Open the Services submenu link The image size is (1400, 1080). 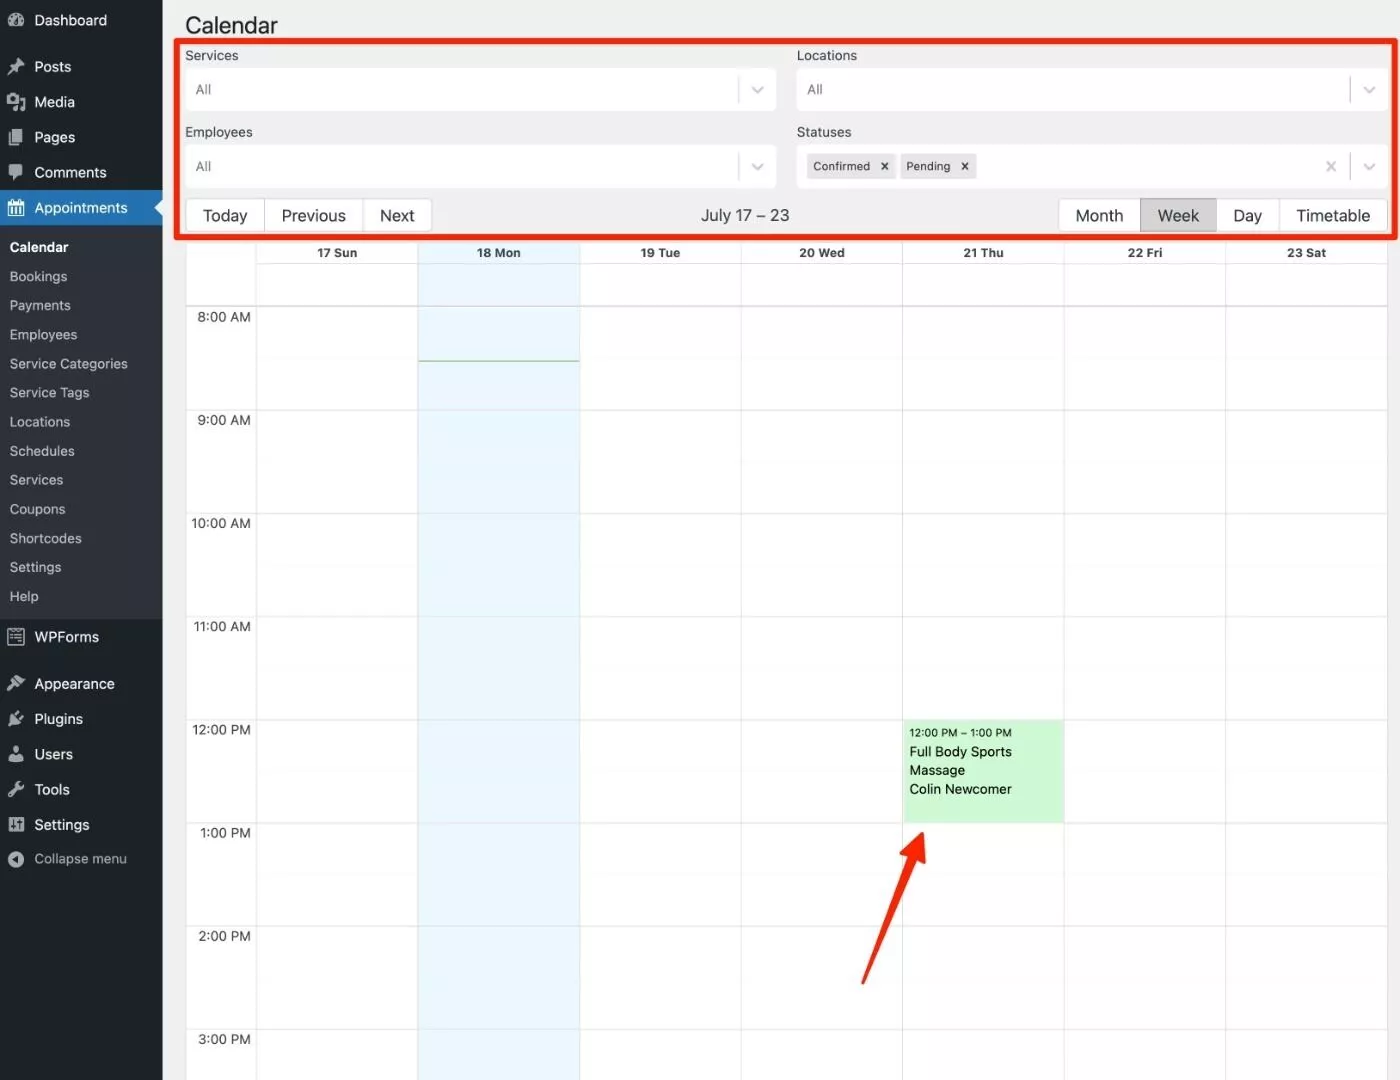tap(36, 480)
